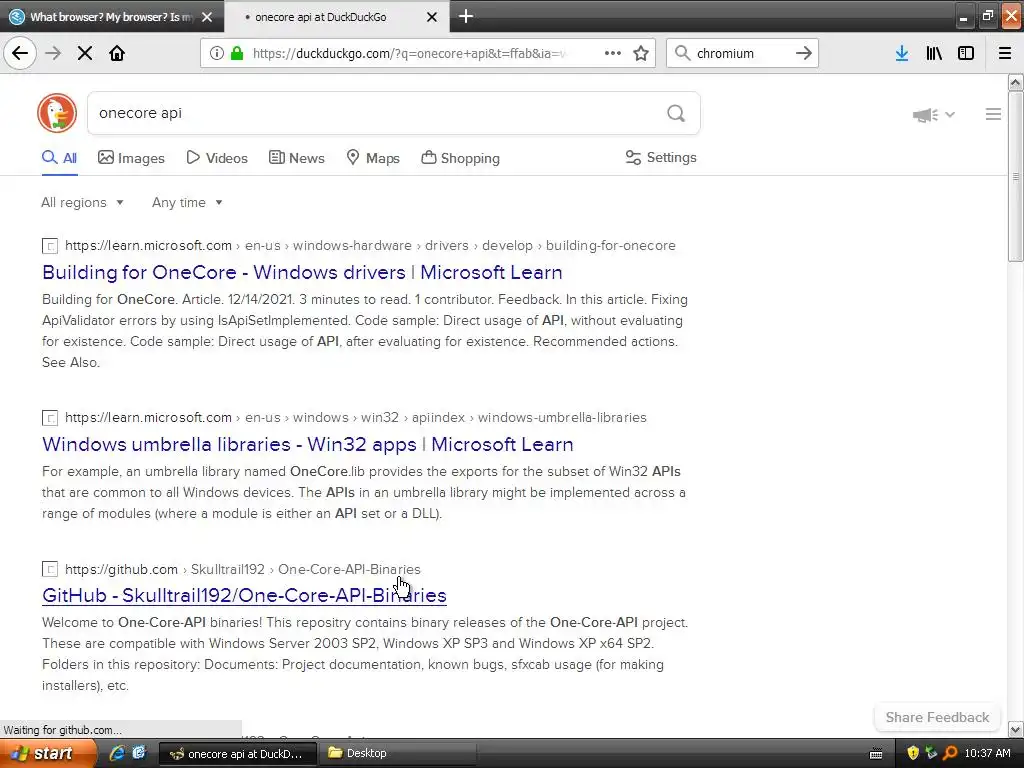Screen dimensions: 1024x768
Task: Open the library bookshelf icon
Action: coord(934,54)
